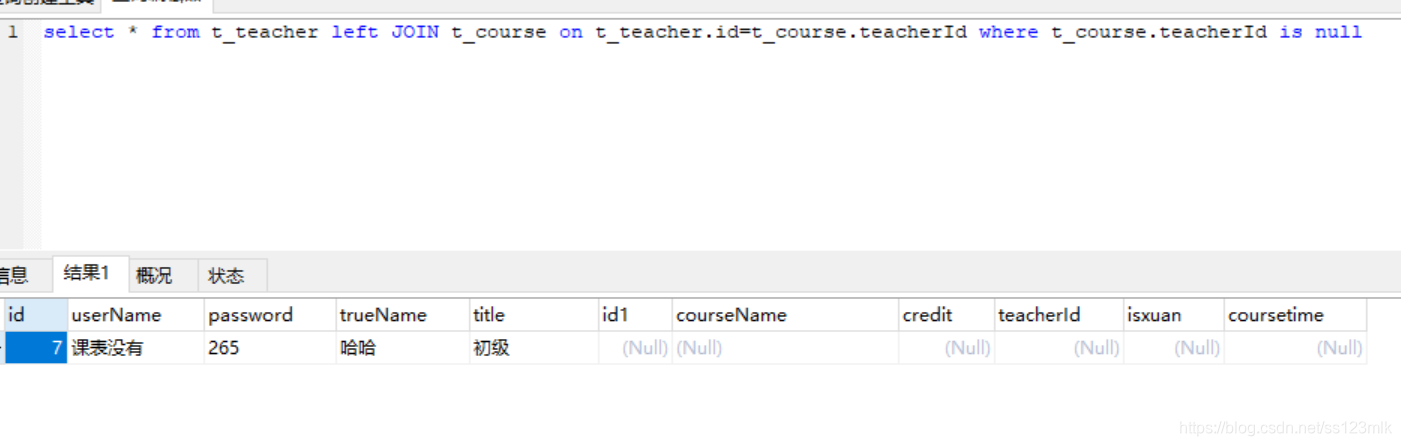The height and width of the screenshot is (446, 1401).
Task: Select the Null cell under credit
Action: click(946, 348)
